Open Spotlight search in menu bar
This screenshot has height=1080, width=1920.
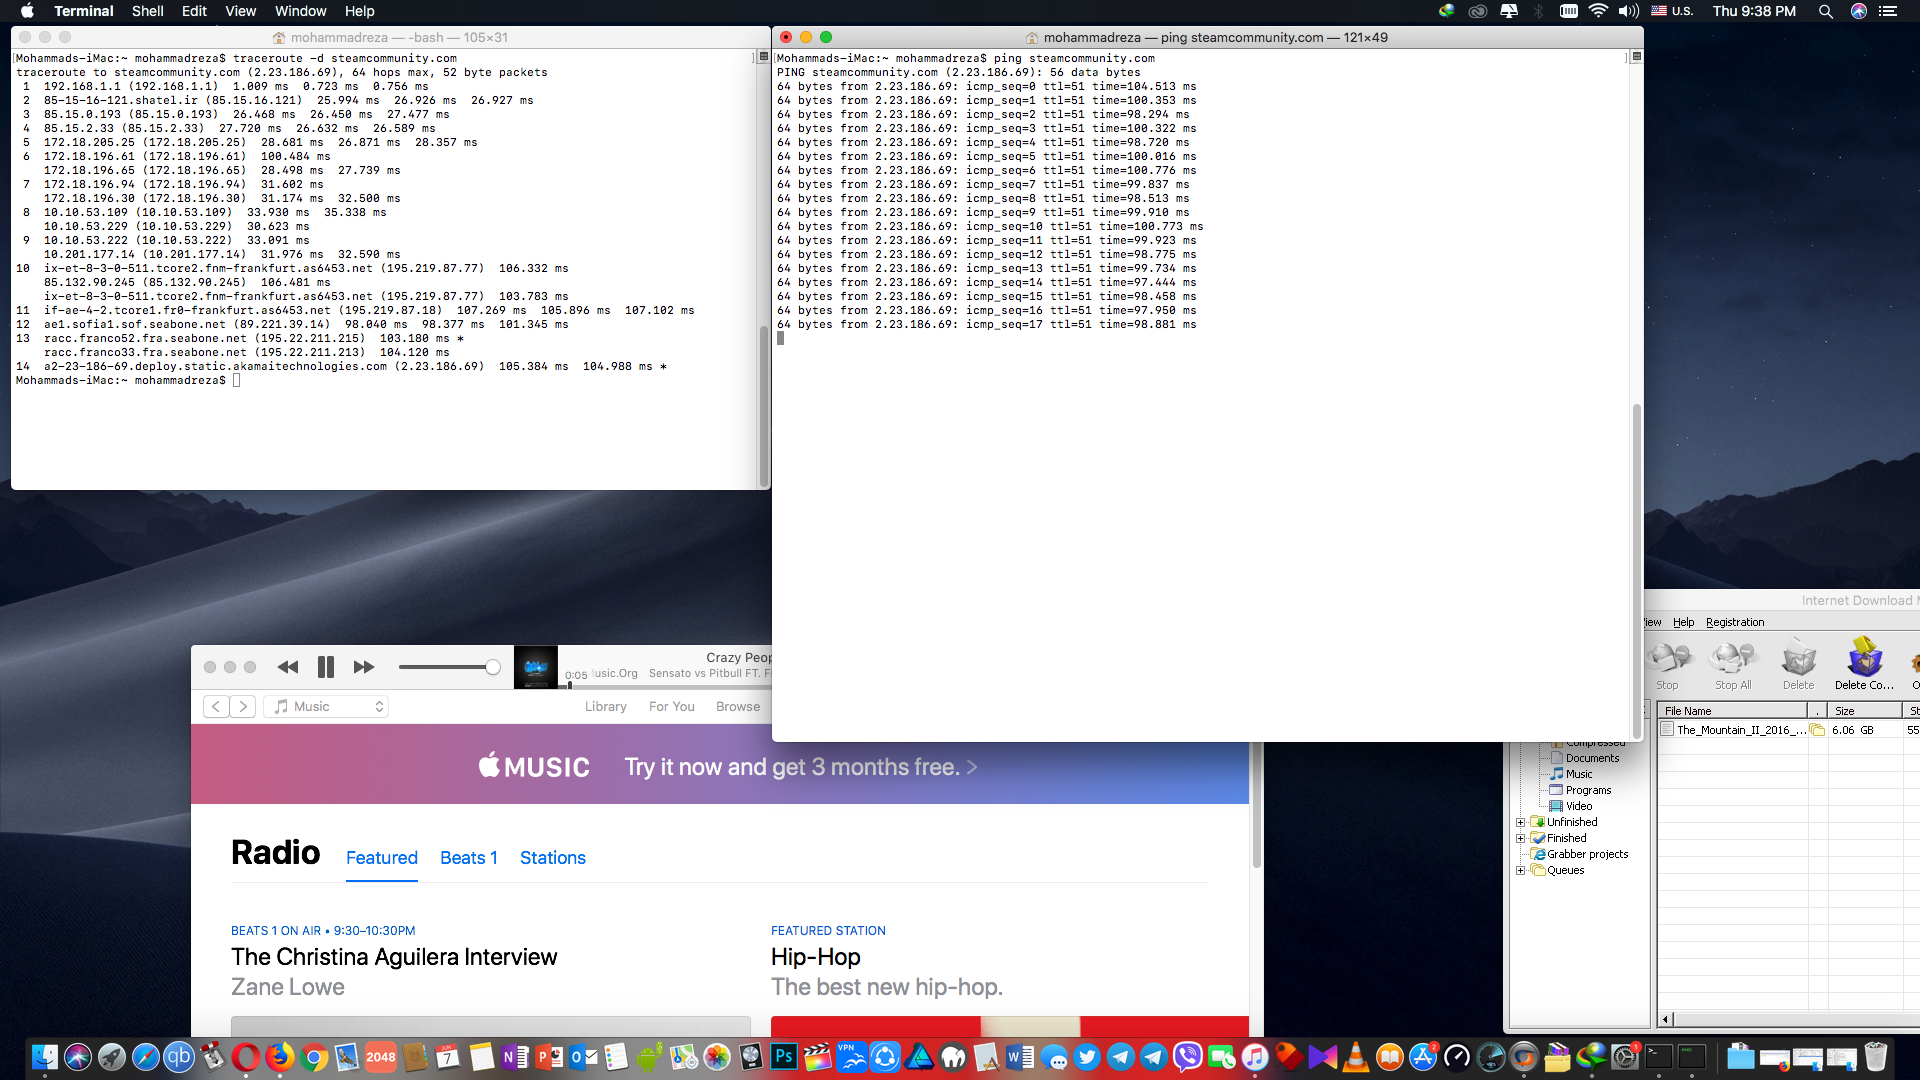(1825, 11)
